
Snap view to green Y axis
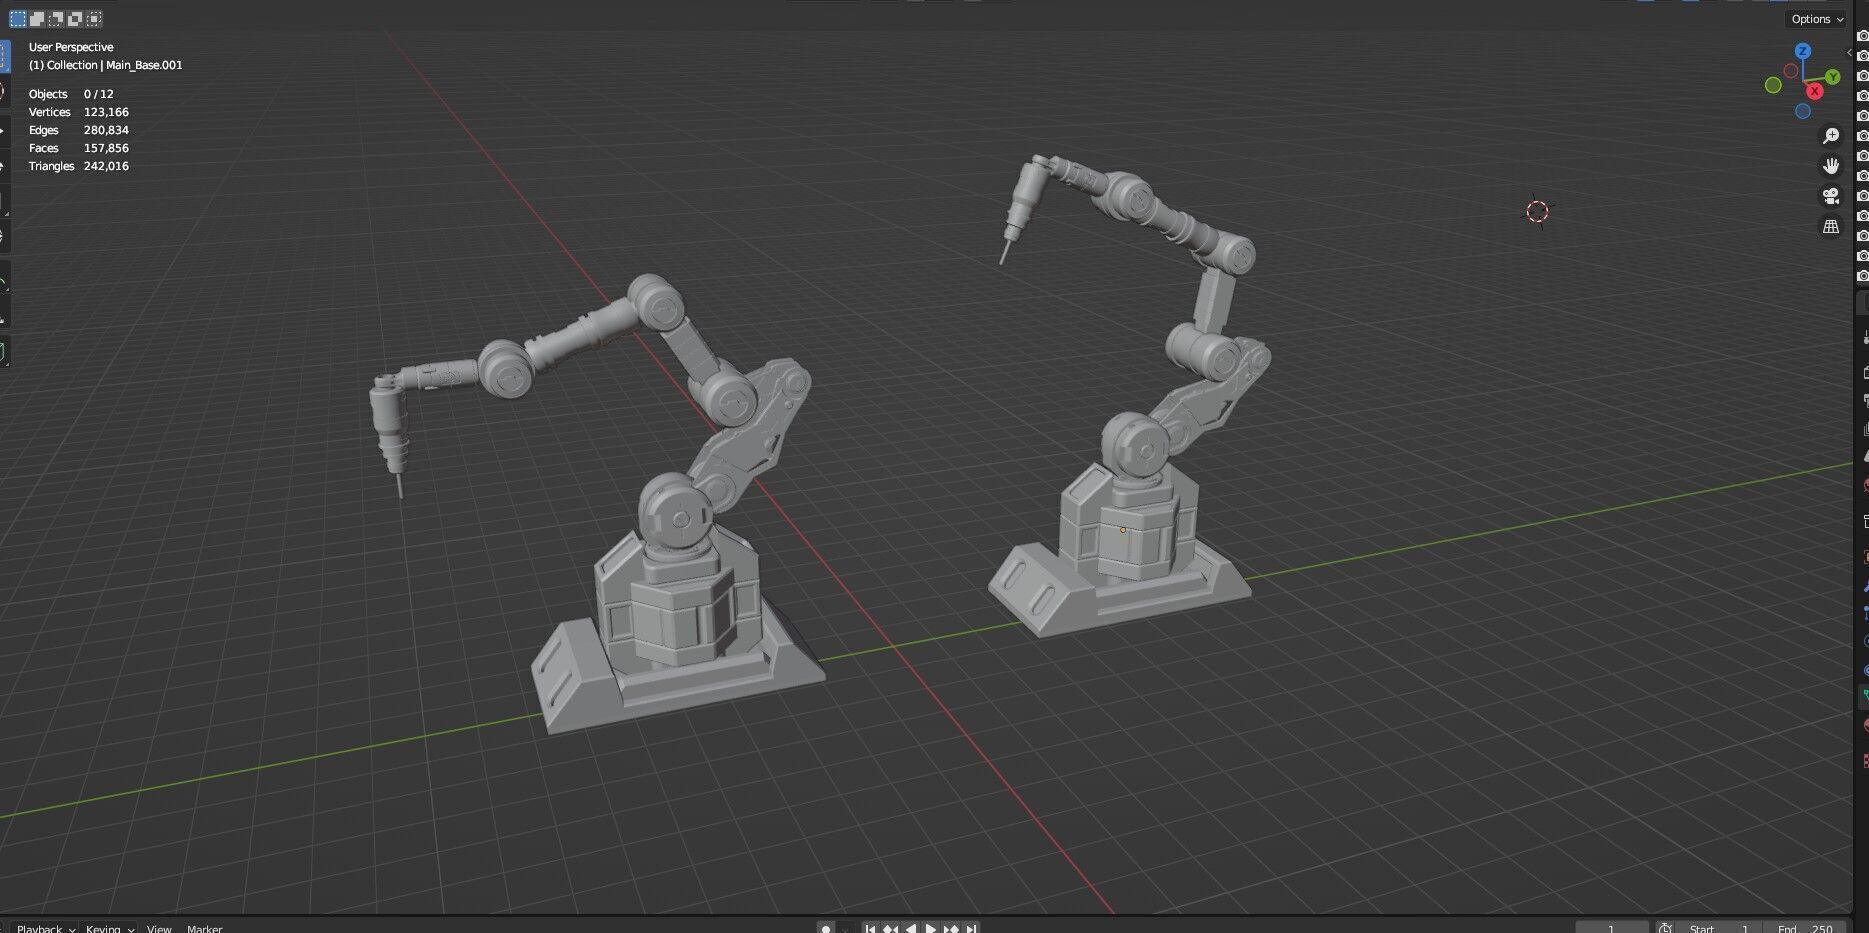[1832, 77]
